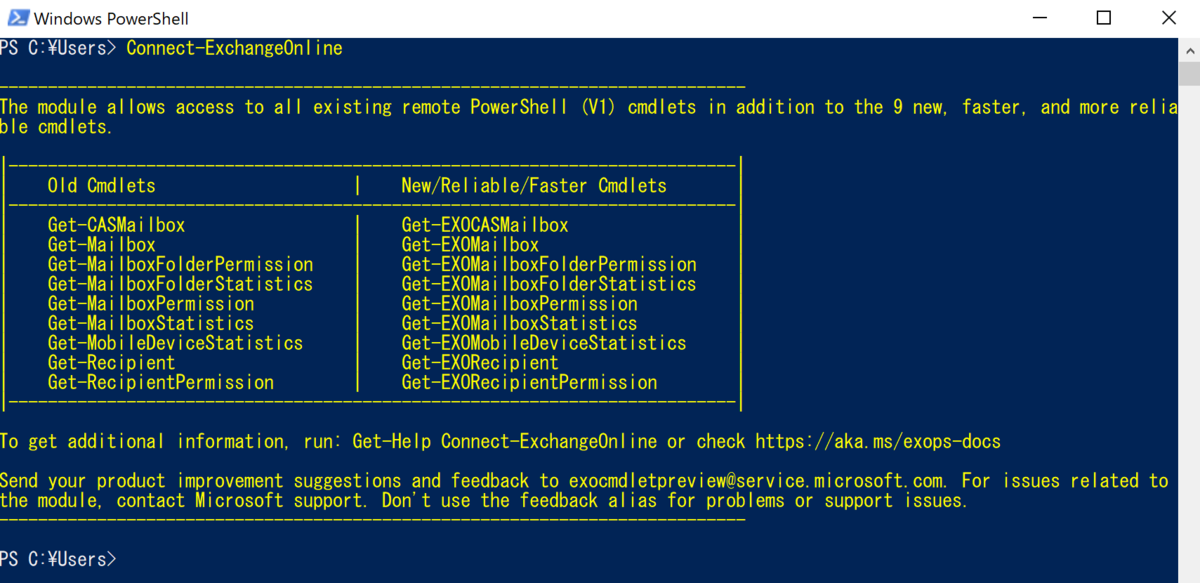
Task: Click the Windows PowerShell title text
Action: [111, 19]
